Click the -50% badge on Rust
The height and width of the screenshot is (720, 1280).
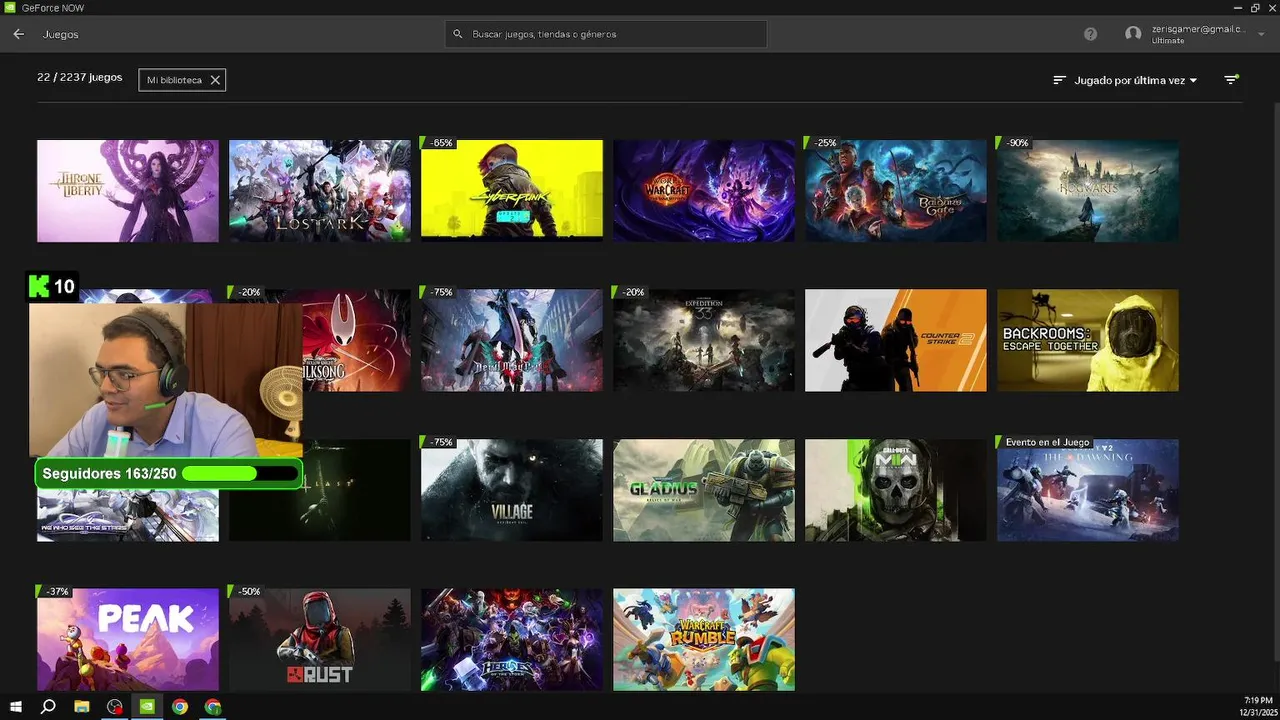pos(247,592)
